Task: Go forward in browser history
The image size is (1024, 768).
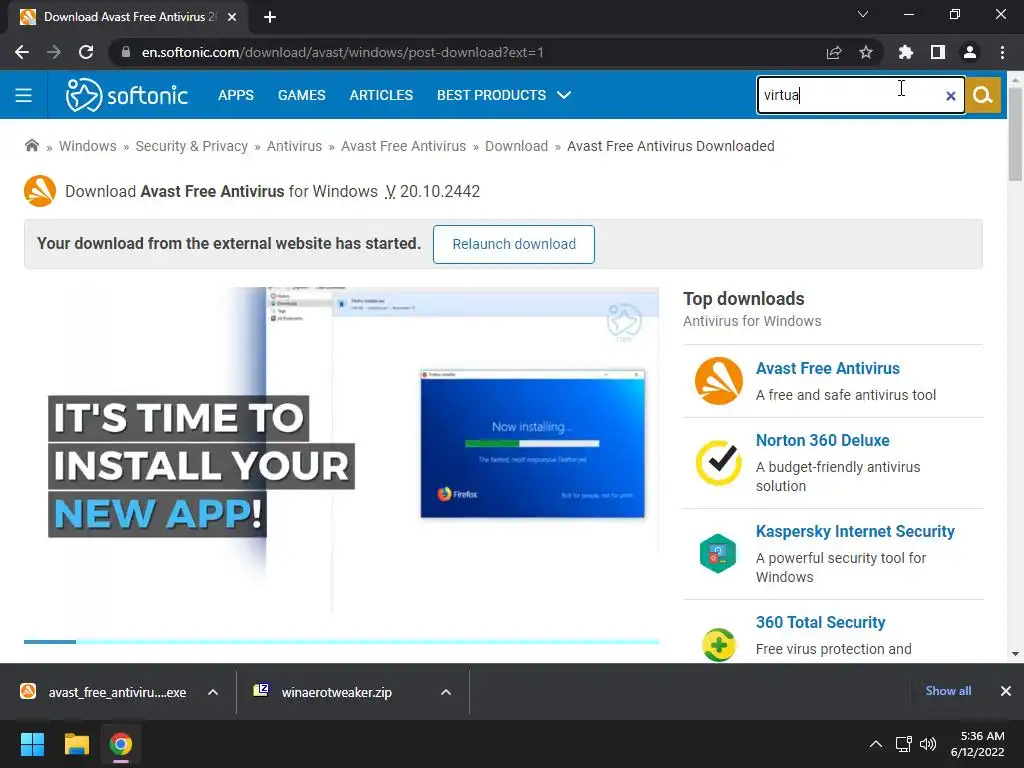Action: [x=54, y=52]
